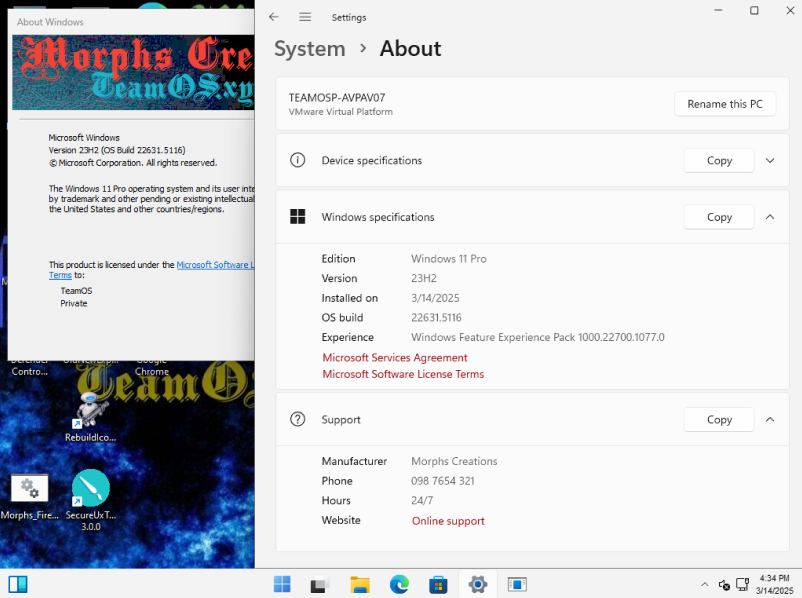Show hidden icons in the system tray
This screenshot has height=598, width=802.
point(705,584)
